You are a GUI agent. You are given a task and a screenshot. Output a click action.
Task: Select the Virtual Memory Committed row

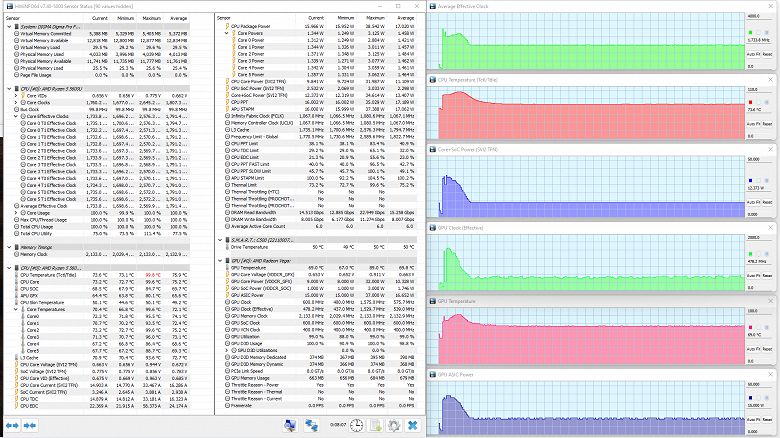click(101, 33)
